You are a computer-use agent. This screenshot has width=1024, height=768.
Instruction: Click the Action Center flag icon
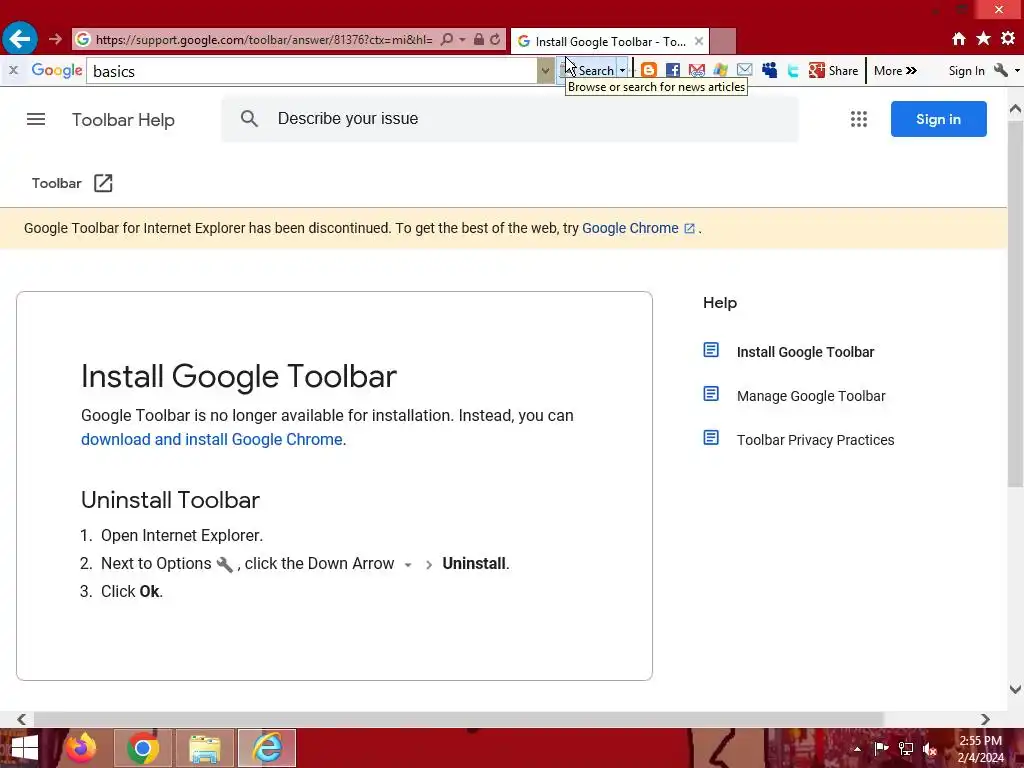pos(881,748)
